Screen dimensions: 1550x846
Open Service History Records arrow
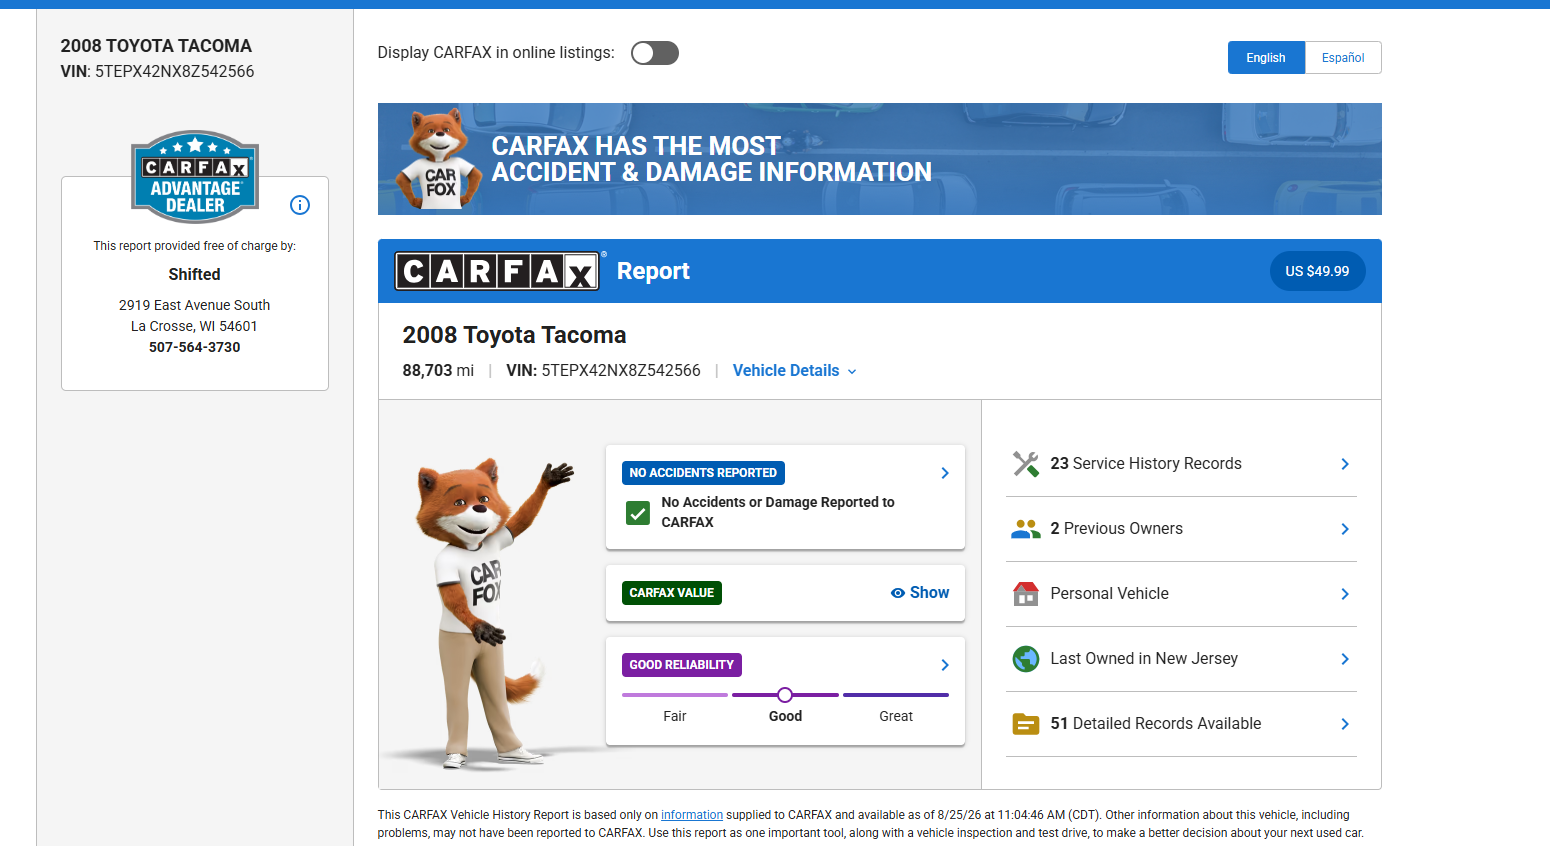click(1345, 464)
